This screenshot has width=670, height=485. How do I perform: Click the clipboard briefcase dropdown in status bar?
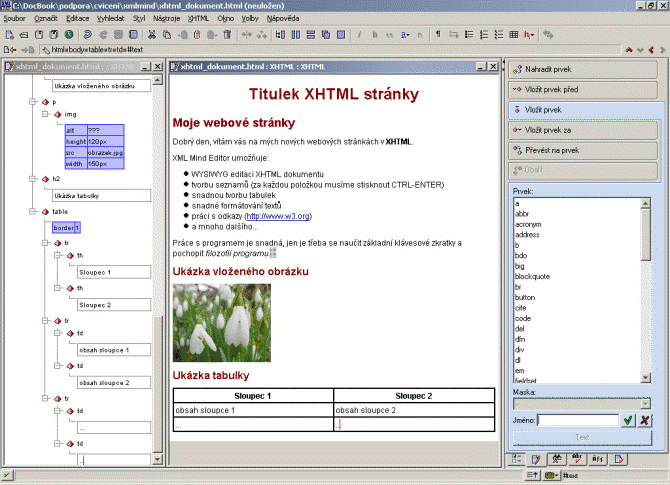coord(552,475)
